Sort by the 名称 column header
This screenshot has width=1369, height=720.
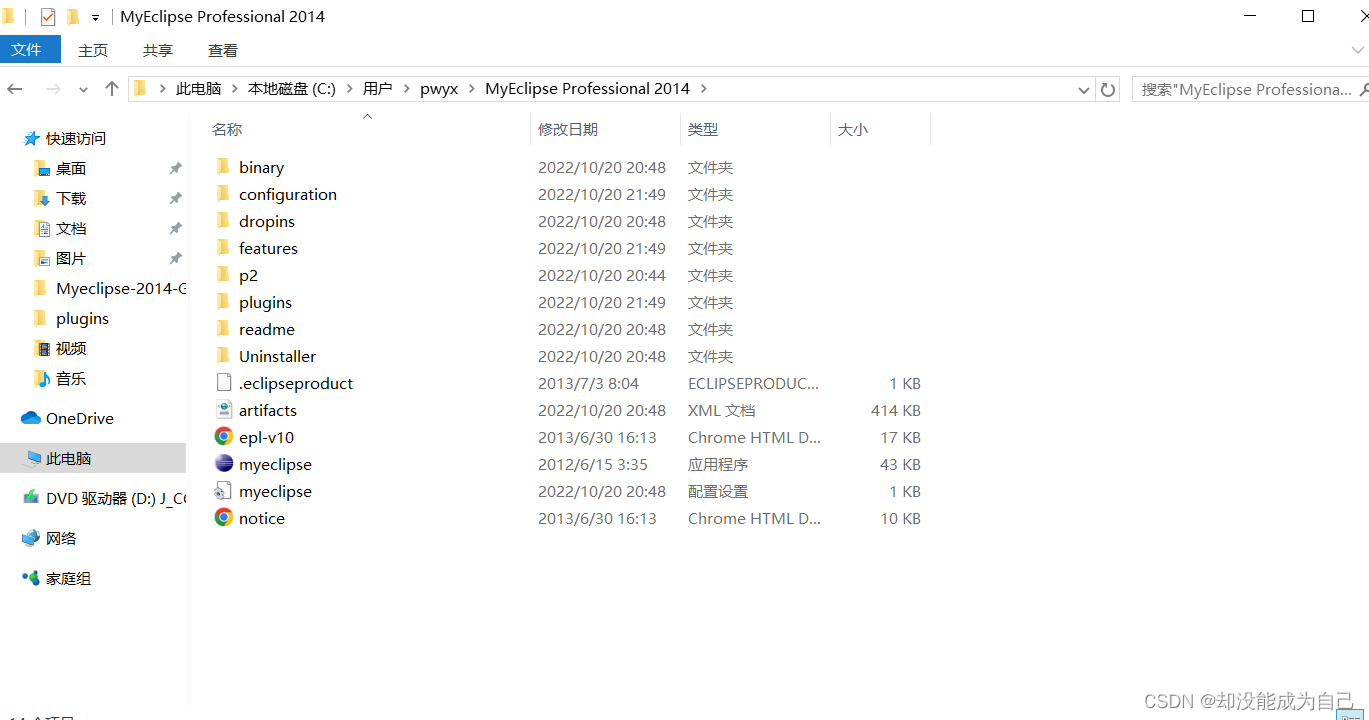(227, 129)
